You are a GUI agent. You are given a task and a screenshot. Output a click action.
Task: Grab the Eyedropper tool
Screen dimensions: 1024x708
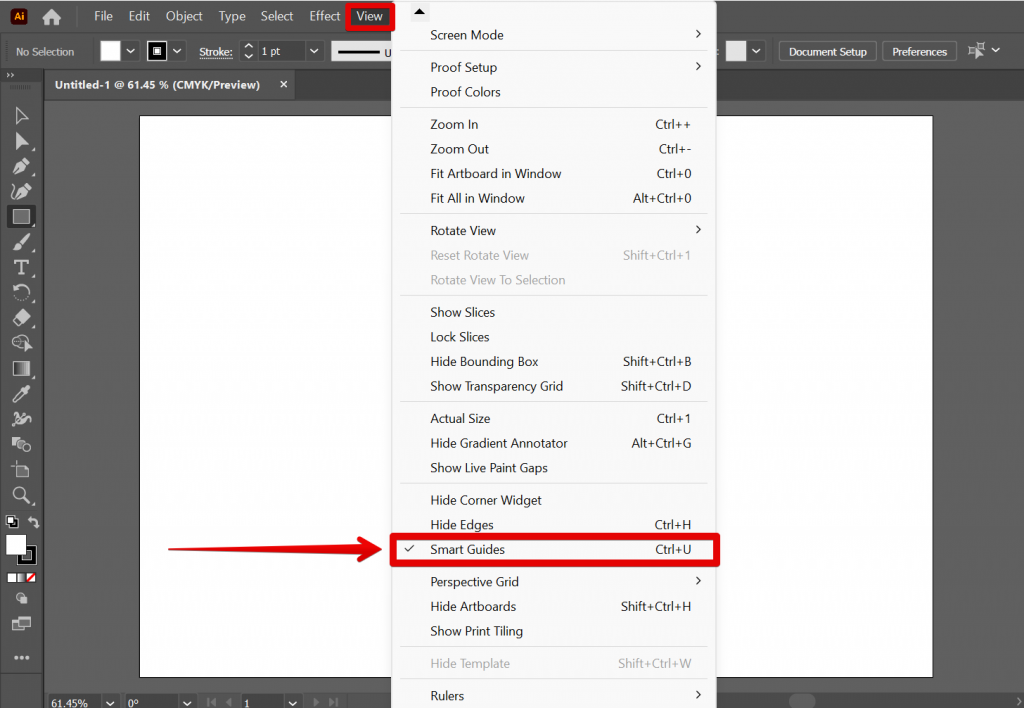point(20,393)
